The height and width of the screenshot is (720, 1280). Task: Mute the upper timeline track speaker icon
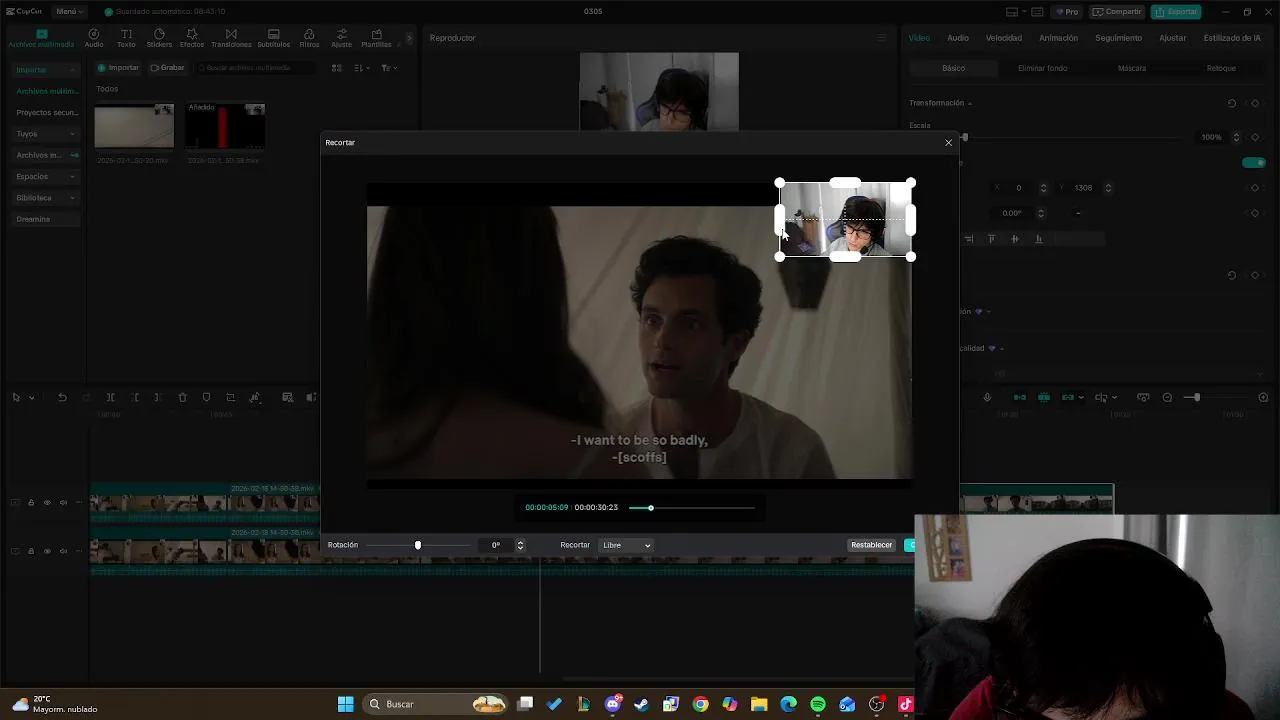[x=63, y=502]
